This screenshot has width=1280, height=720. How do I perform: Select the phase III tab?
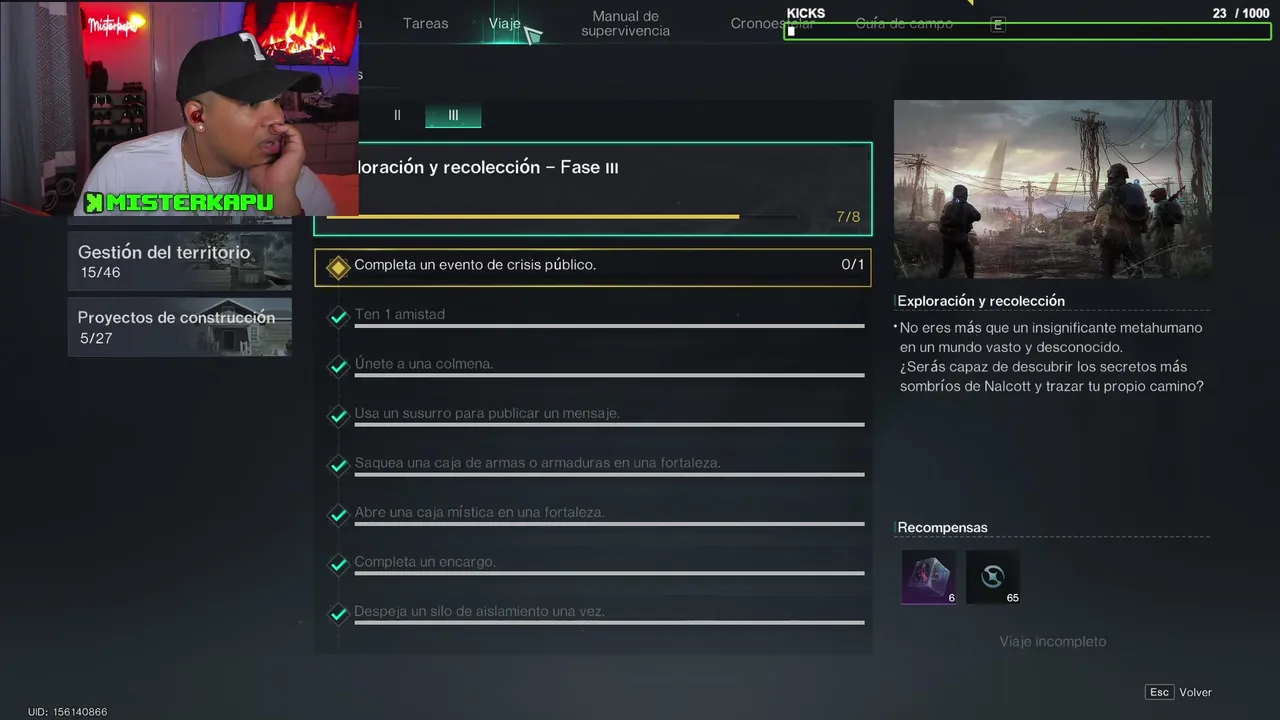[x=453, y=115]
